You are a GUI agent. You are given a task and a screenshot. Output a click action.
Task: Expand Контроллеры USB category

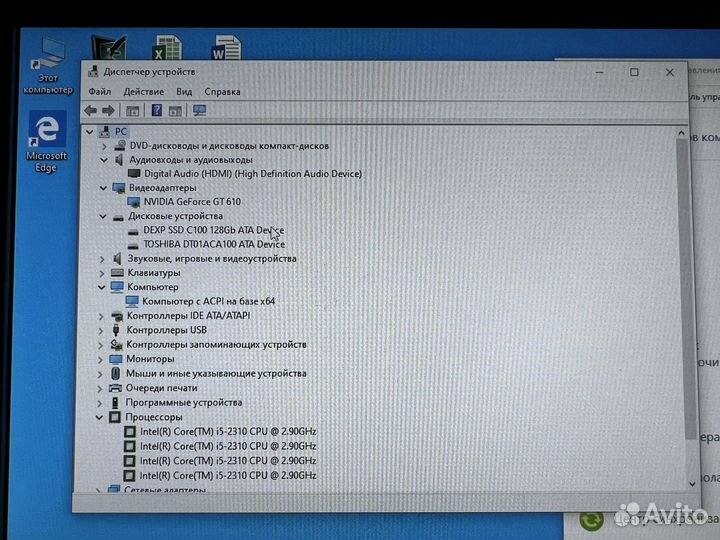point(101,331)
